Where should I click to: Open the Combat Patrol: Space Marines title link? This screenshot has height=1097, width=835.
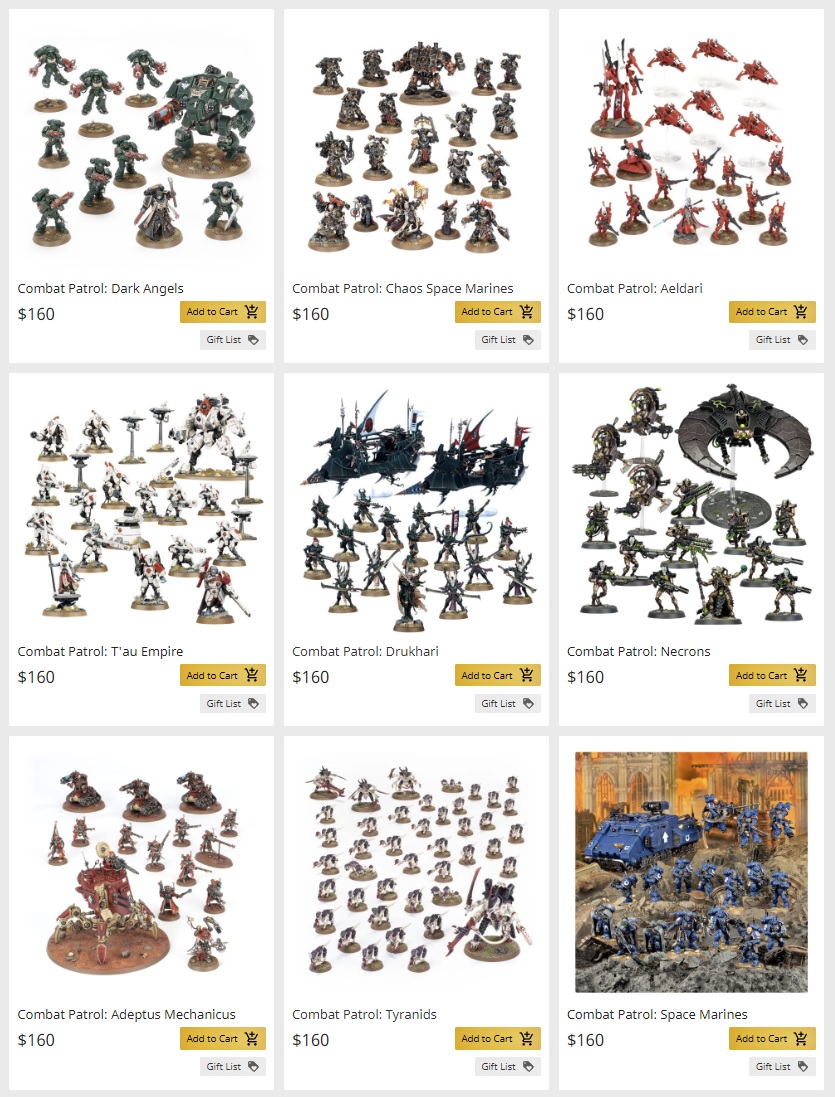coord(657,1014)
